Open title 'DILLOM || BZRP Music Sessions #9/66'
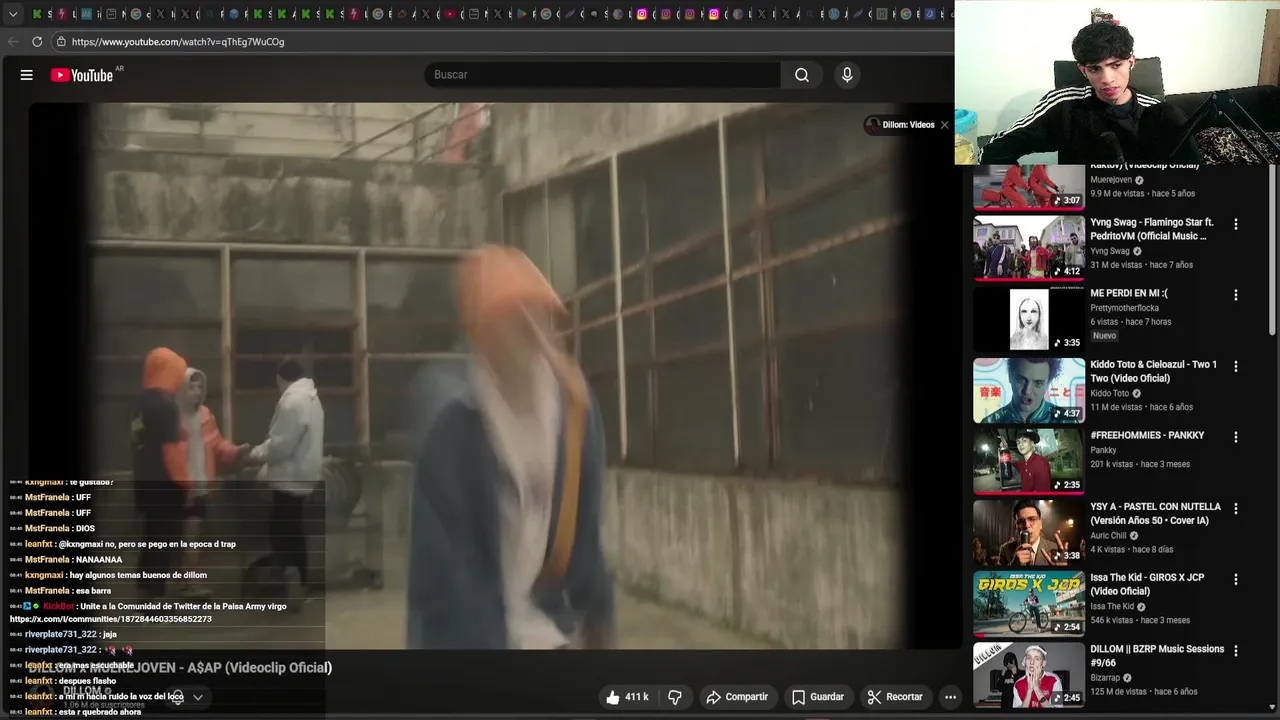 click(1157, 655)
